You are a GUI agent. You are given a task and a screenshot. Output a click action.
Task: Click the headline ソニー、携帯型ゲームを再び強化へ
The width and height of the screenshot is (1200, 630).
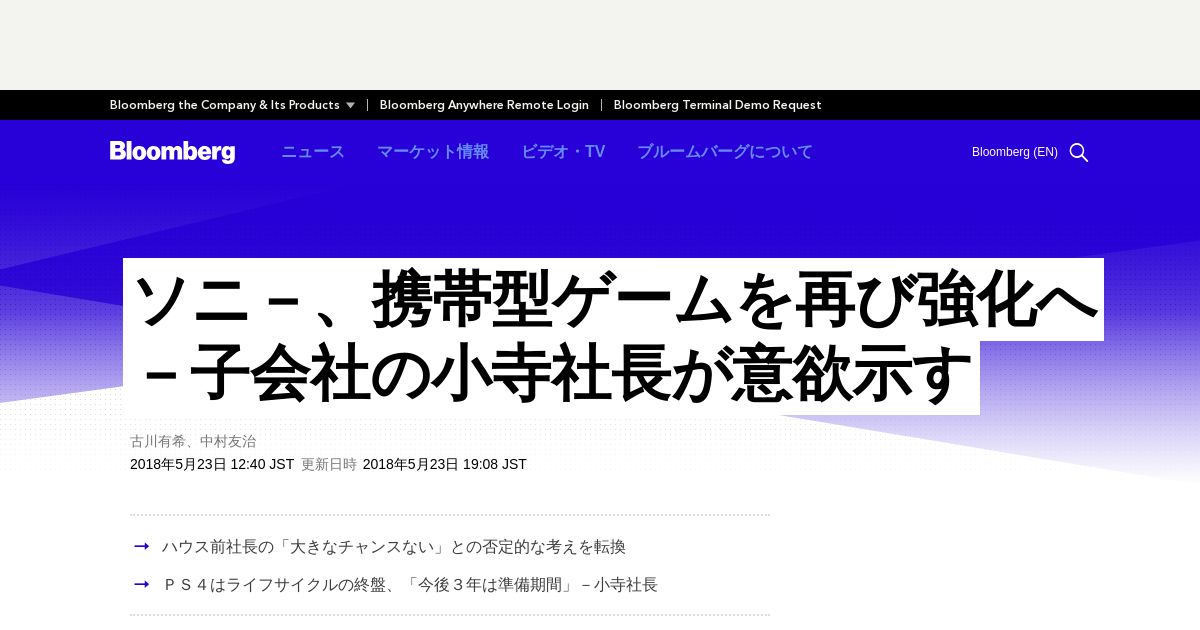614,300
